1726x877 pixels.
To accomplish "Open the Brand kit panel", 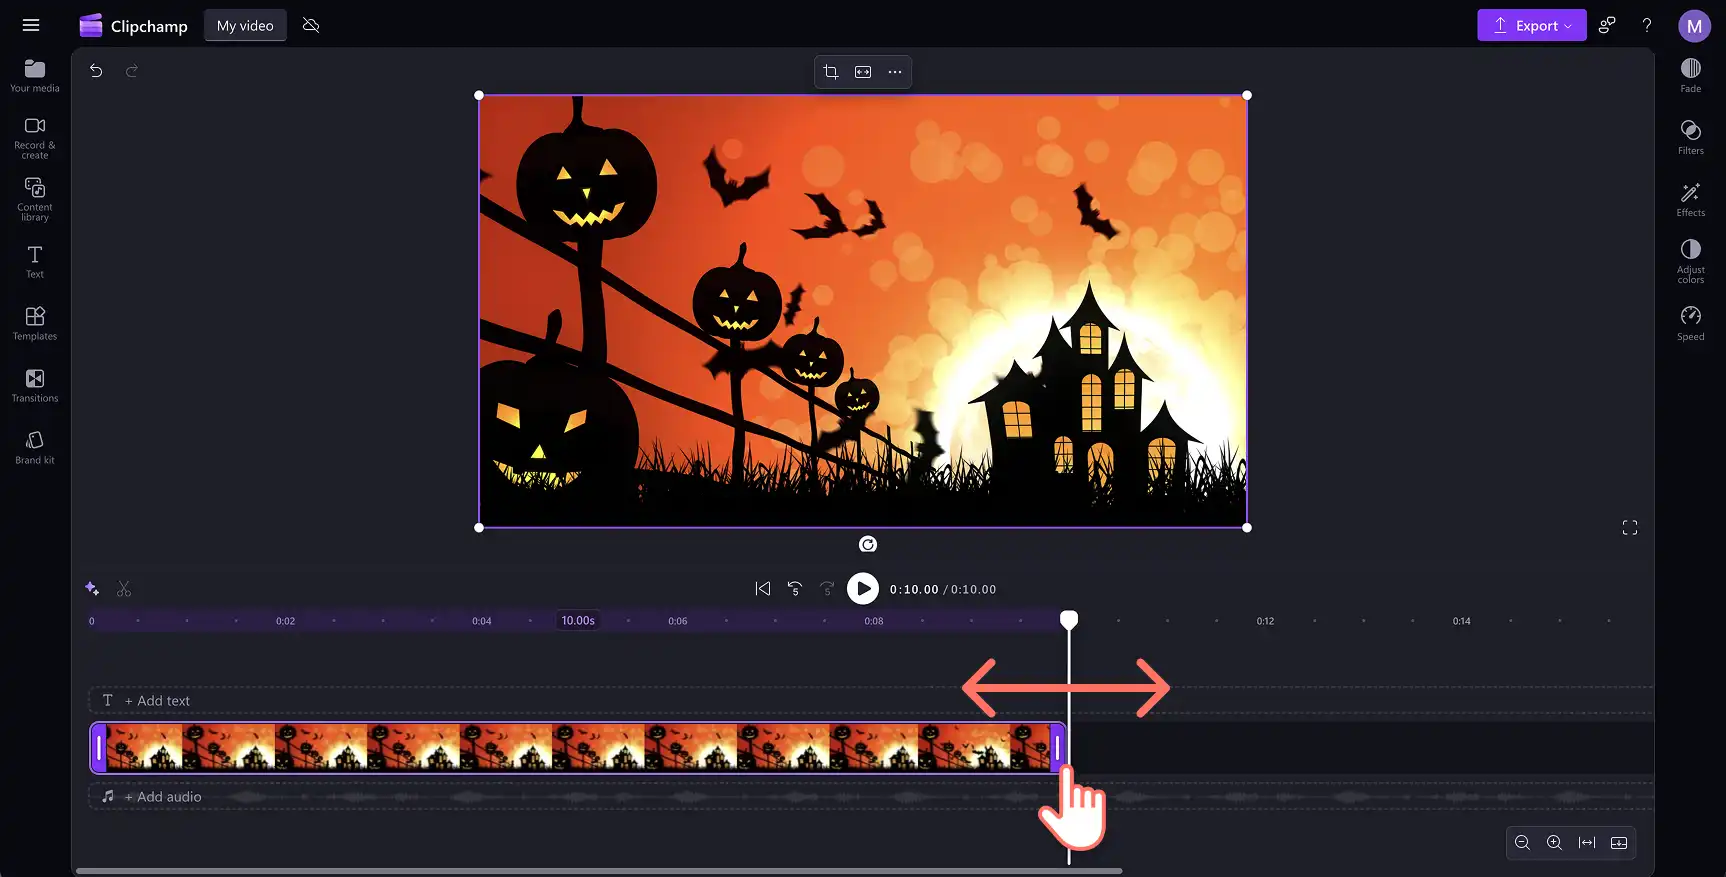I will pos(35,448).
